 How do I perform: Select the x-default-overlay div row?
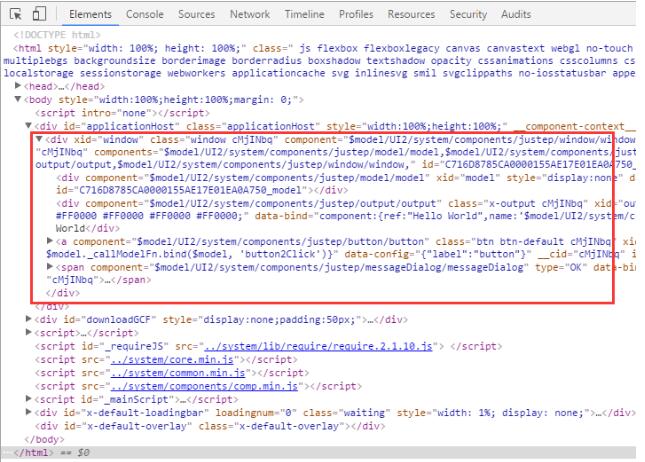[x=210, y=426]
